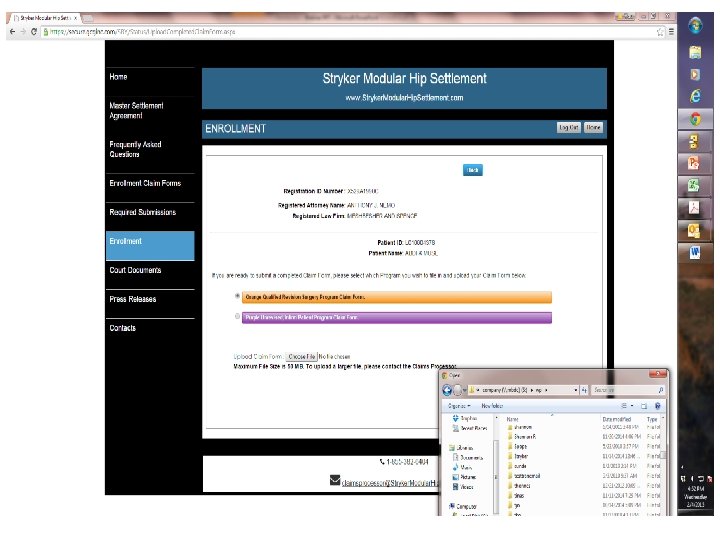
Task: Sort by Name column header
Action: 512,419
